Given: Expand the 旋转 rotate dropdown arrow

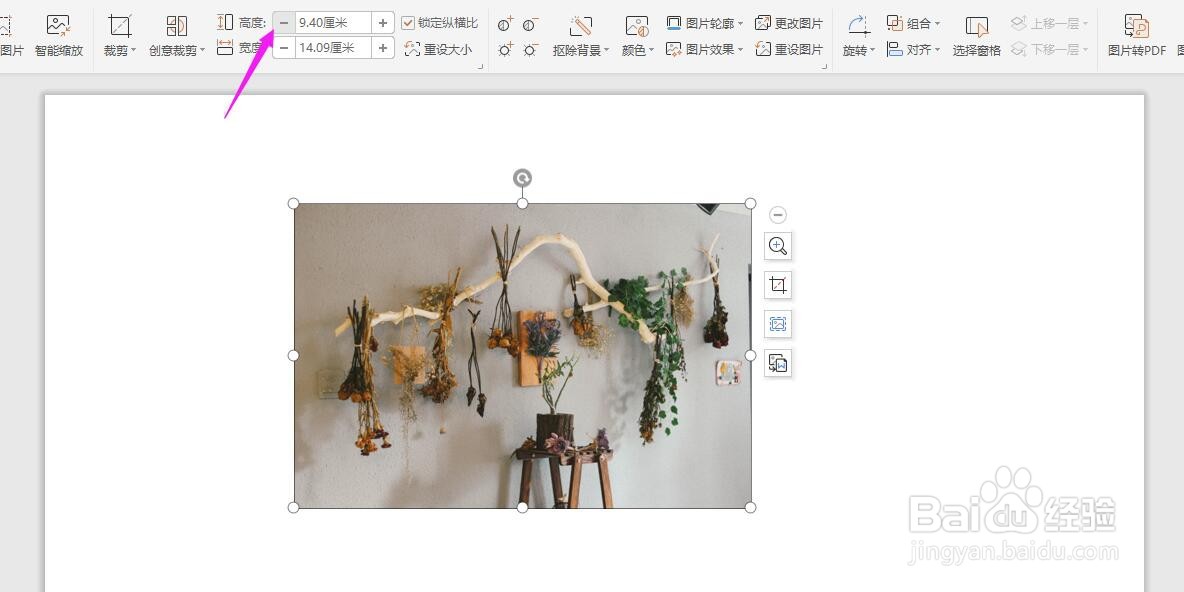Looking at the screenshot, I should pyautogui.click(x=872, y=51).
